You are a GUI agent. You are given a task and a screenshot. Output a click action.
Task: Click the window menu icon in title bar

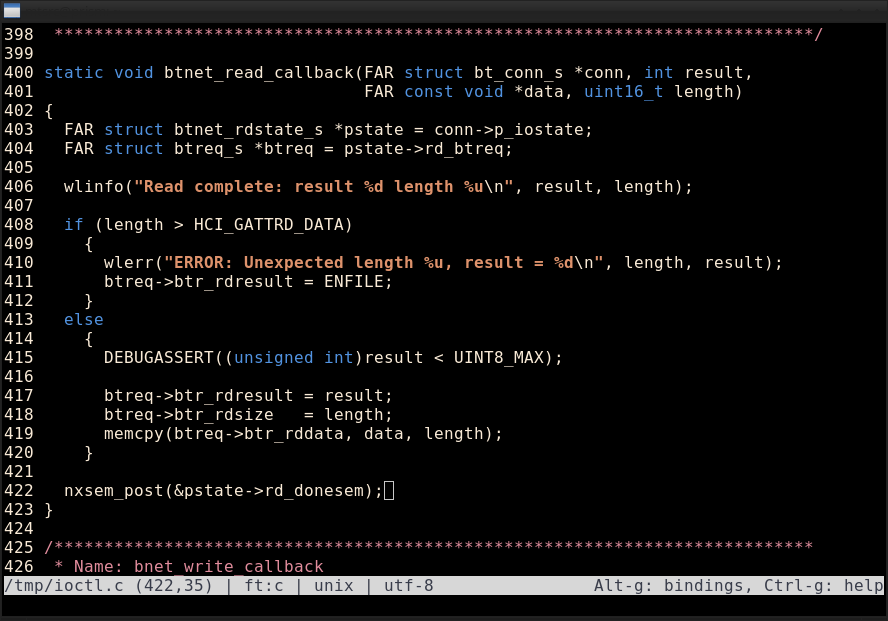click(x=12, y=11)
